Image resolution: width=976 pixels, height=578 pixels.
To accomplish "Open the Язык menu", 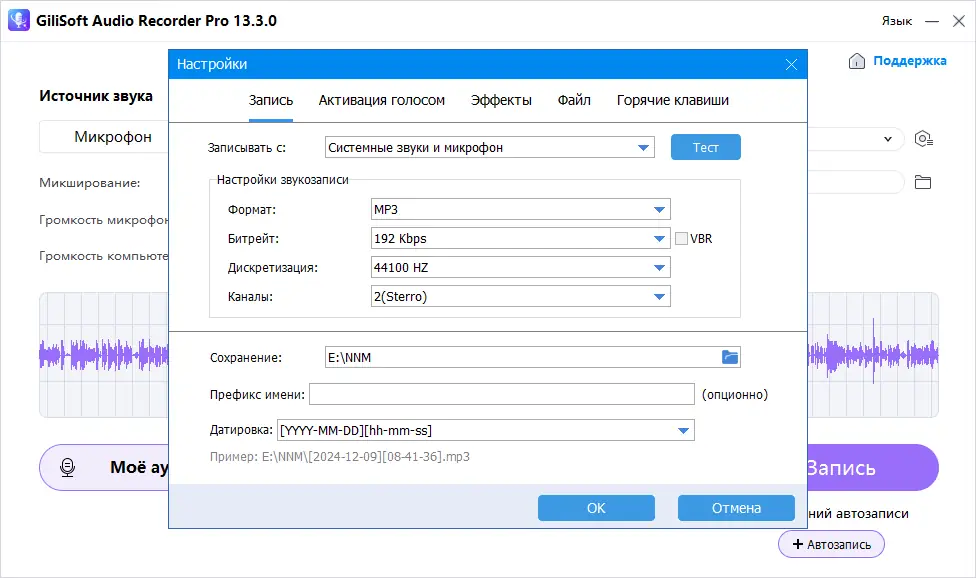I will coord(896,21).
